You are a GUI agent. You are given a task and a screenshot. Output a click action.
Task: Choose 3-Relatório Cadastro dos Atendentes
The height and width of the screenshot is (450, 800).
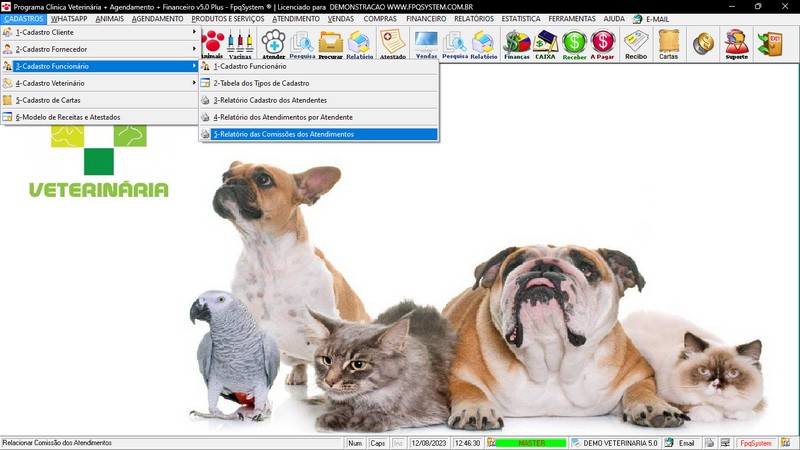pyautogui.click(x=319, y=100)
